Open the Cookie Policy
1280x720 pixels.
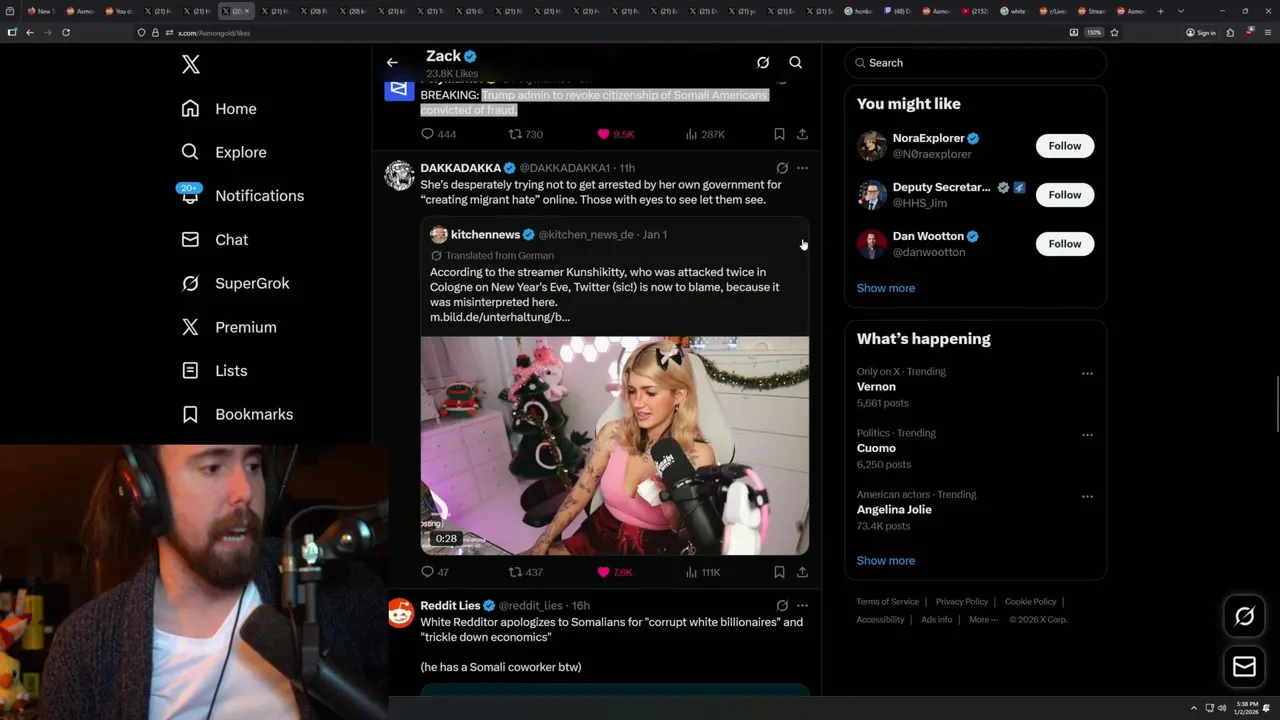[1030, 602]
